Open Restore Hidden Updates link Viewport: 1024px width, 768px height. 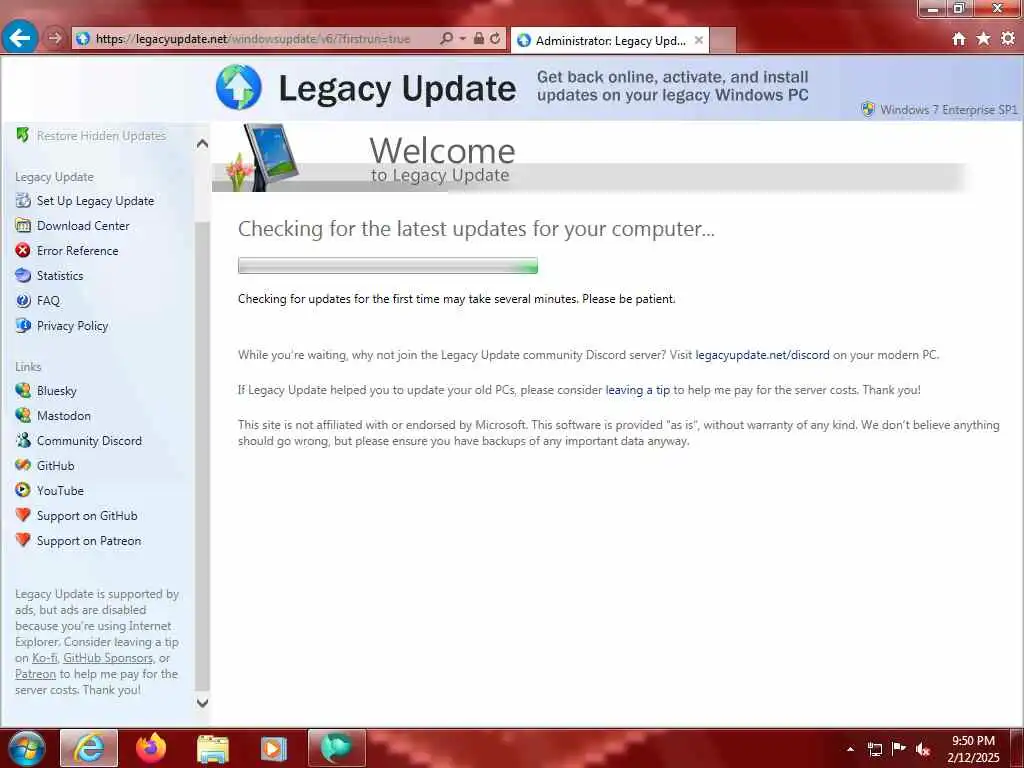coord(101,136)
